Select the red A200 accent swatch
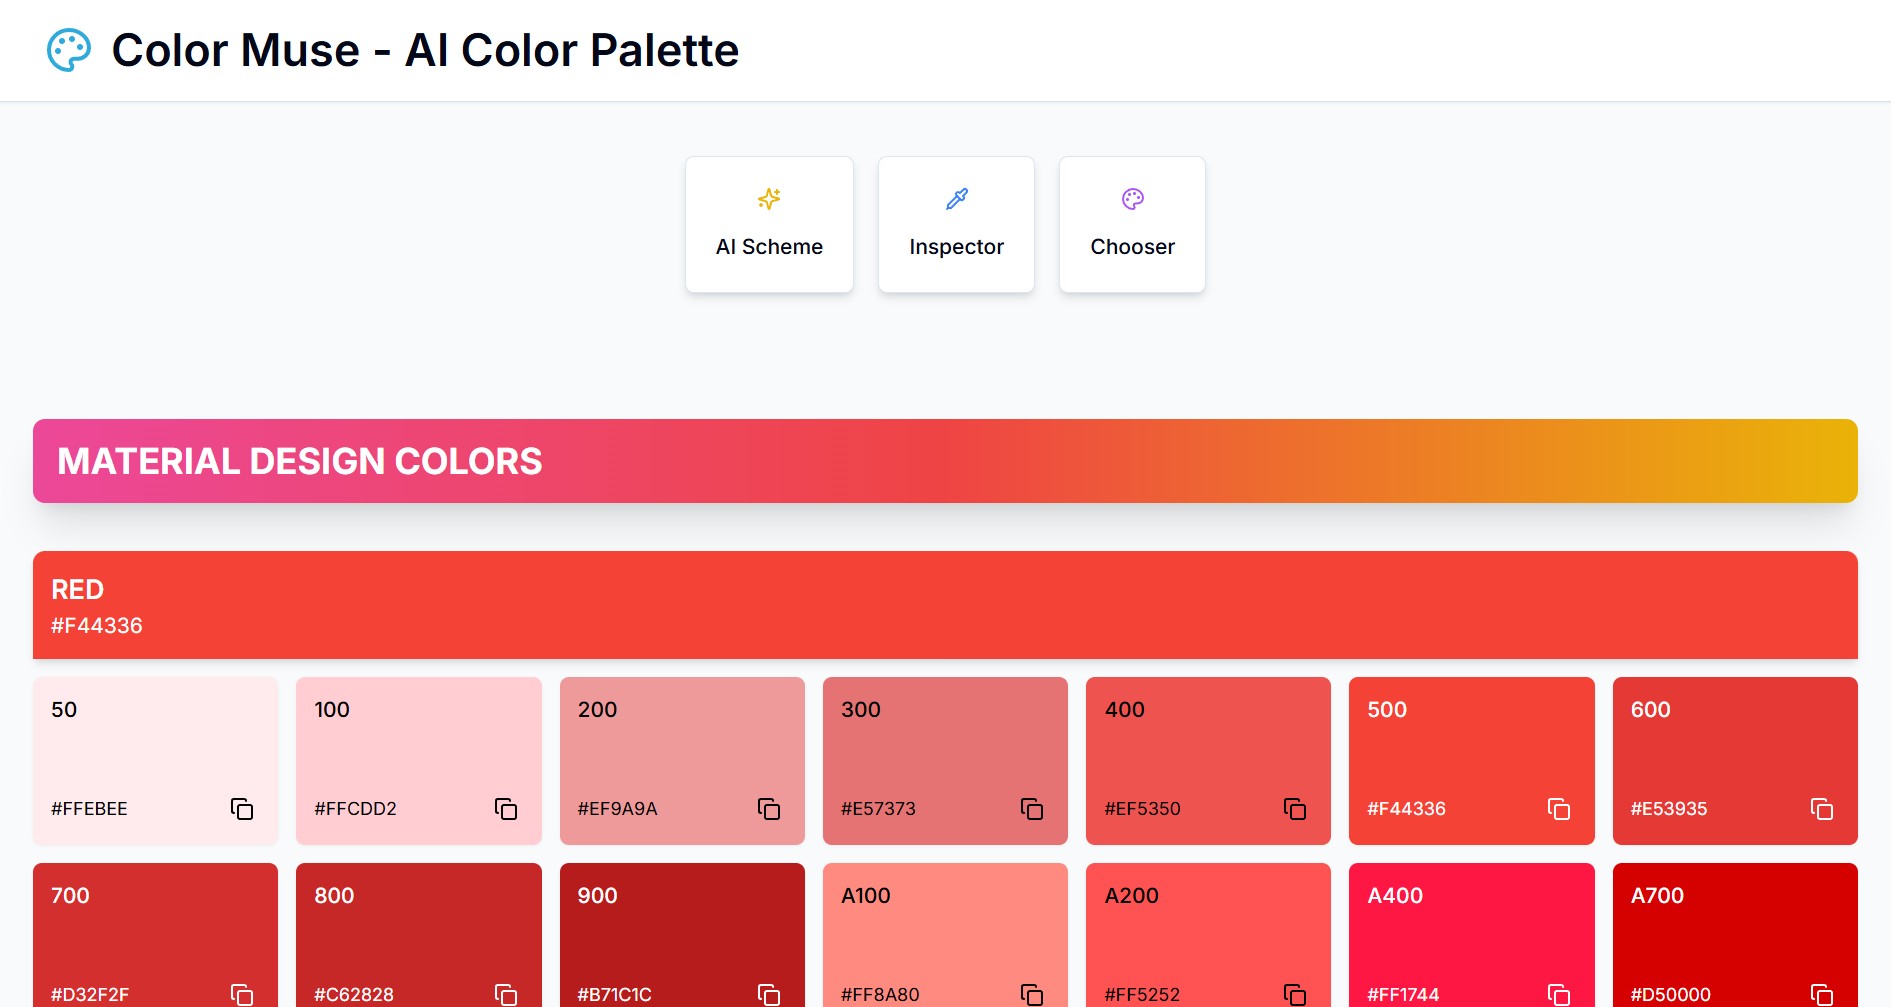1891x1007 pixels. pos(1208,935)
